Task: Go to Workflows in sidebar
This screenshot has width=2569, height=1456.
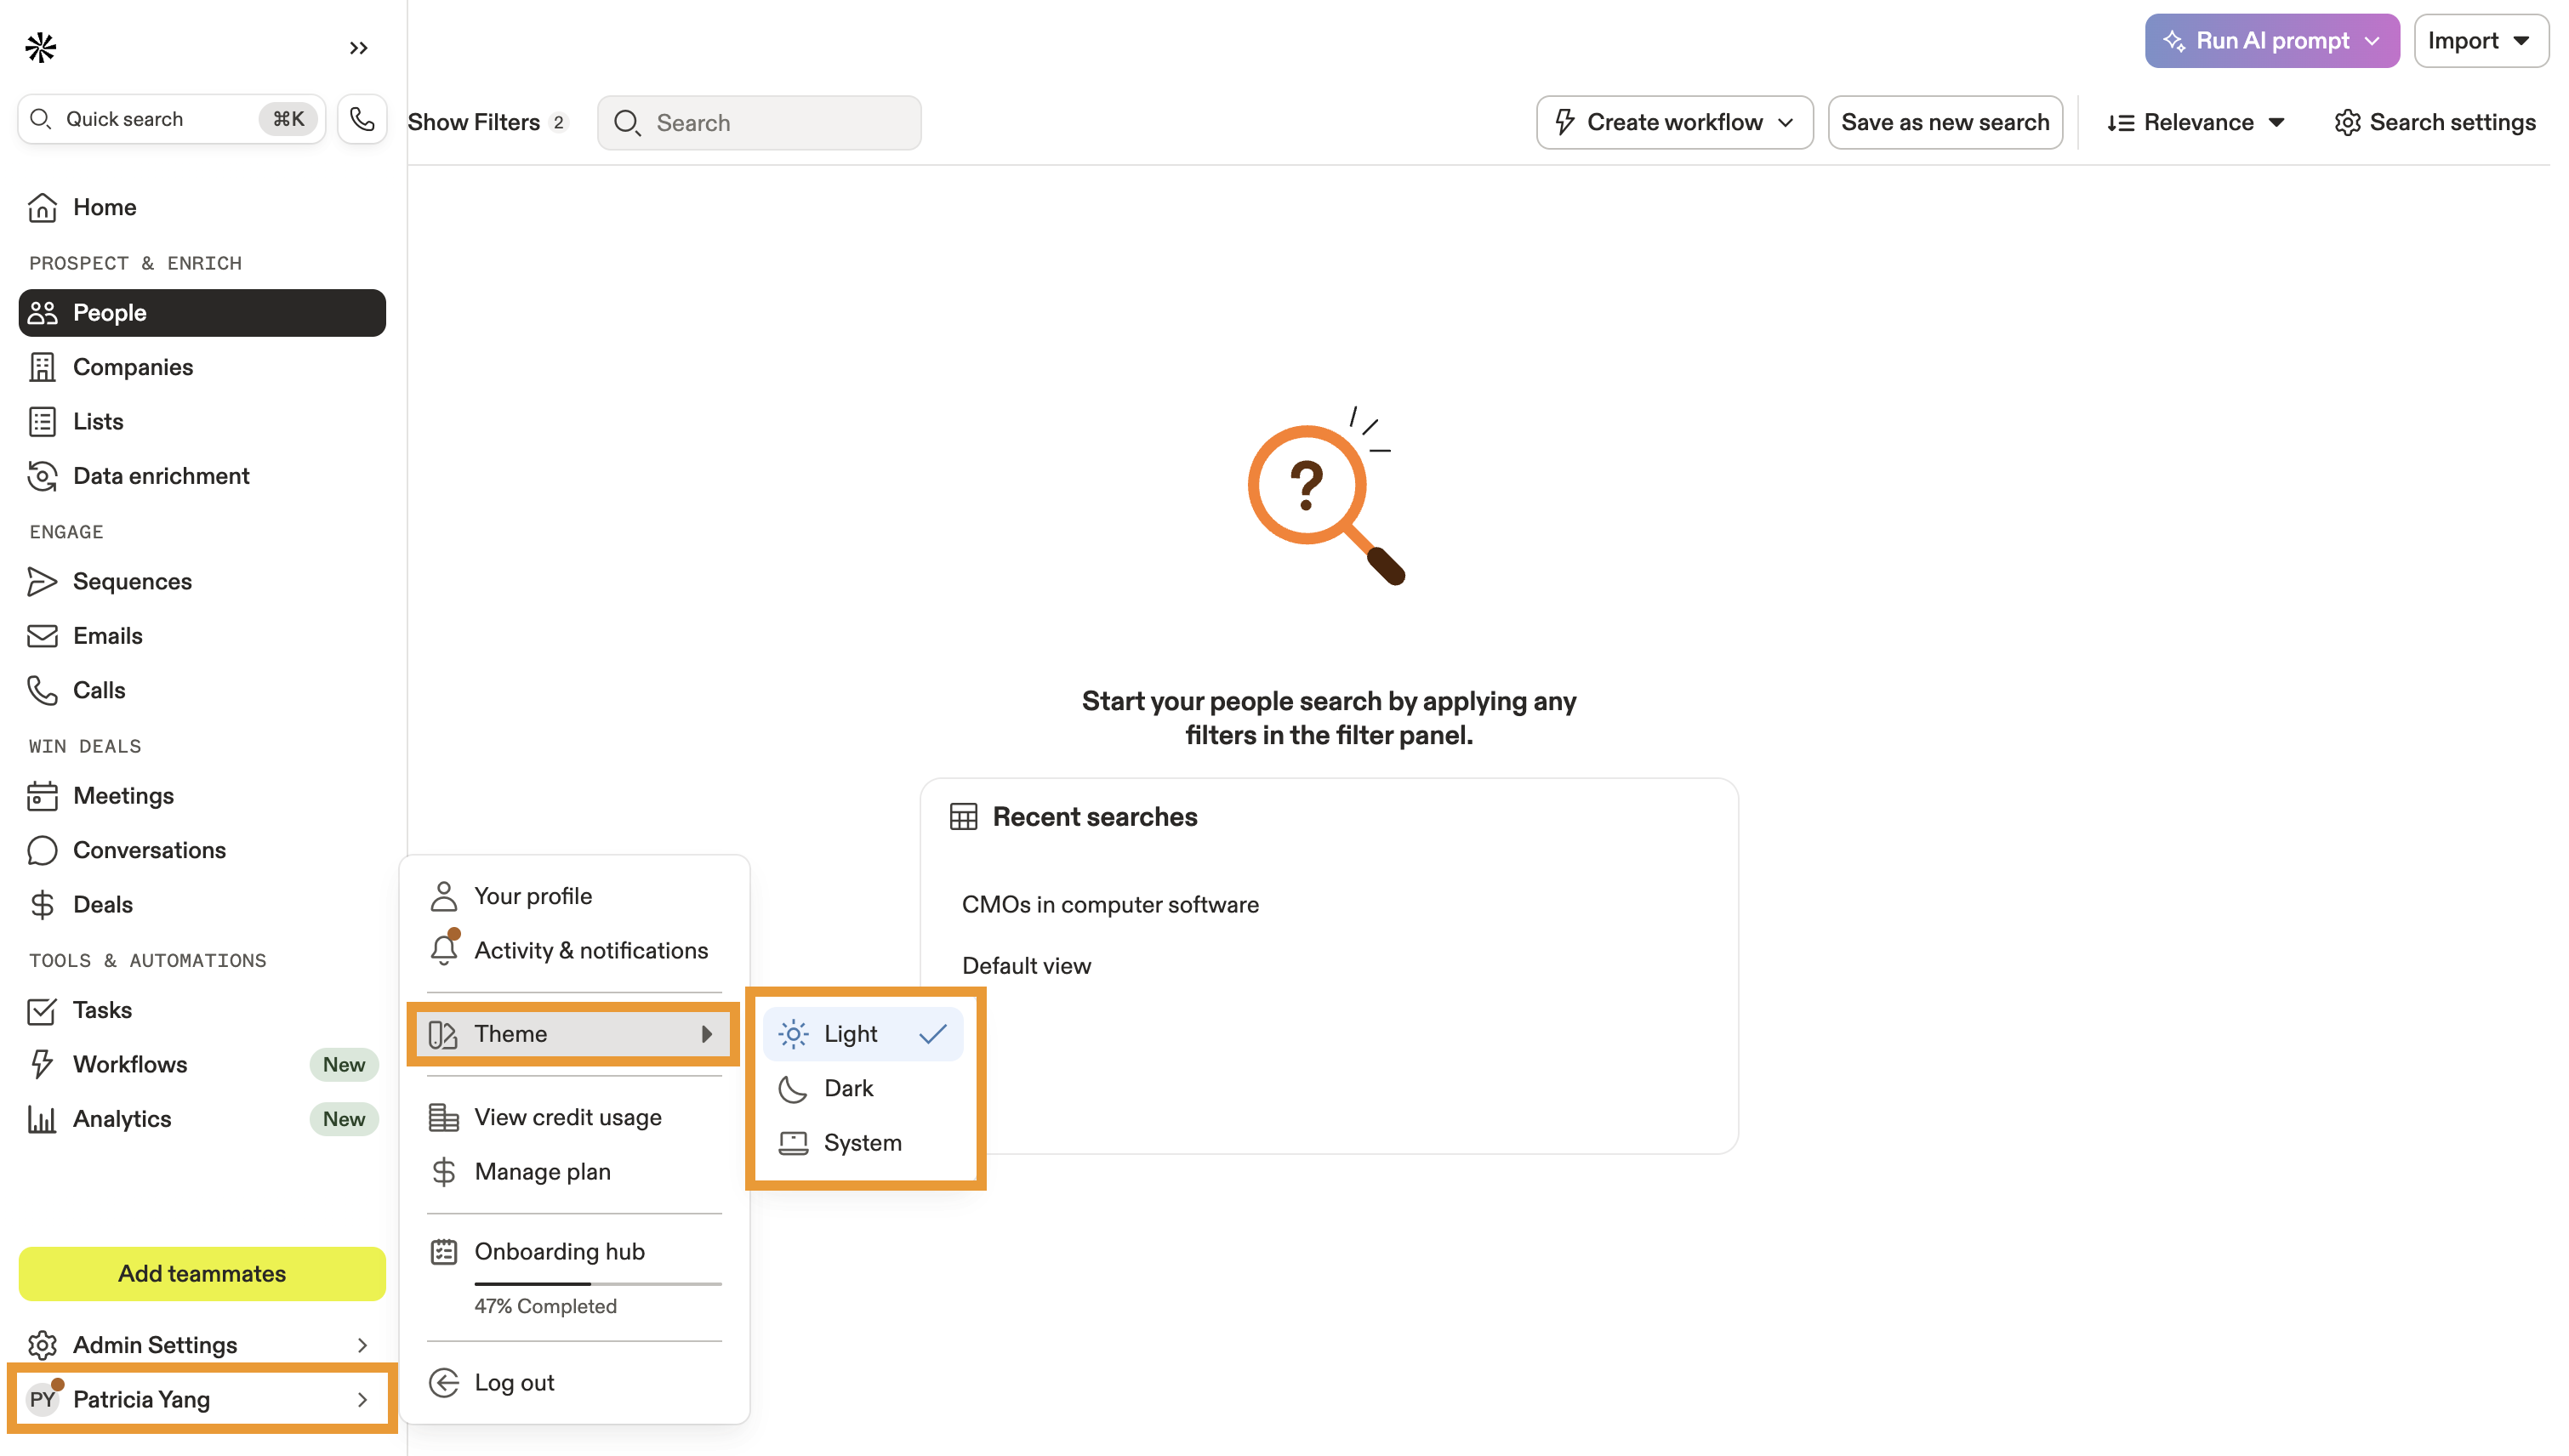Action: tap(130, 1064)
